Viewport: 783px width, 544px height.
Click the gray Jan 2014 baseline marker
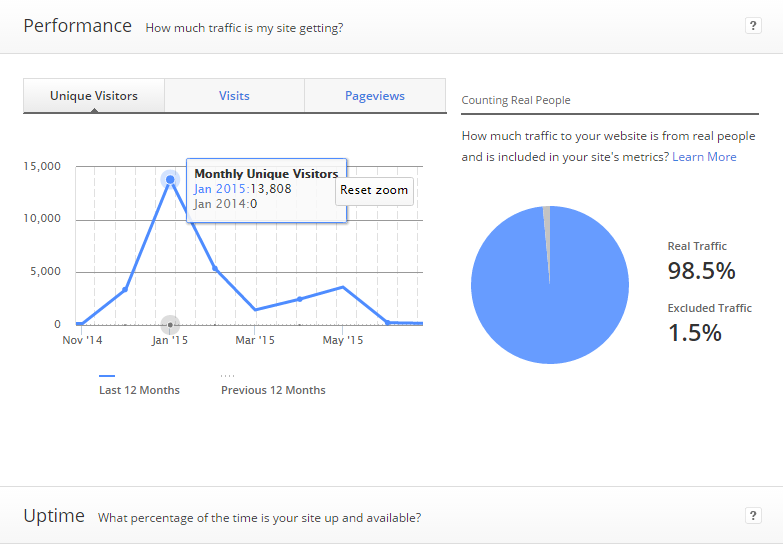click(x=170, y=325)
